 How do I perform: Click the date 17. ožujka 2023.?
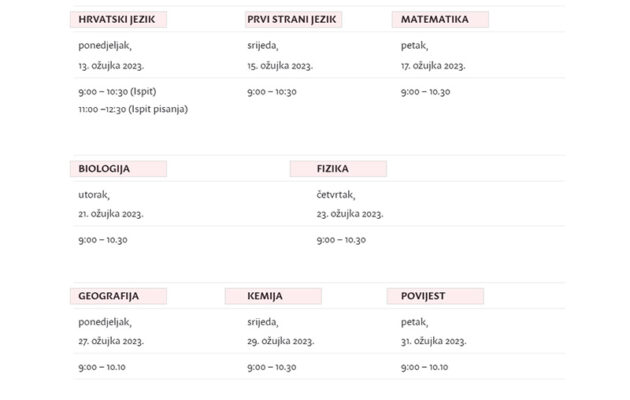[433, 66]
